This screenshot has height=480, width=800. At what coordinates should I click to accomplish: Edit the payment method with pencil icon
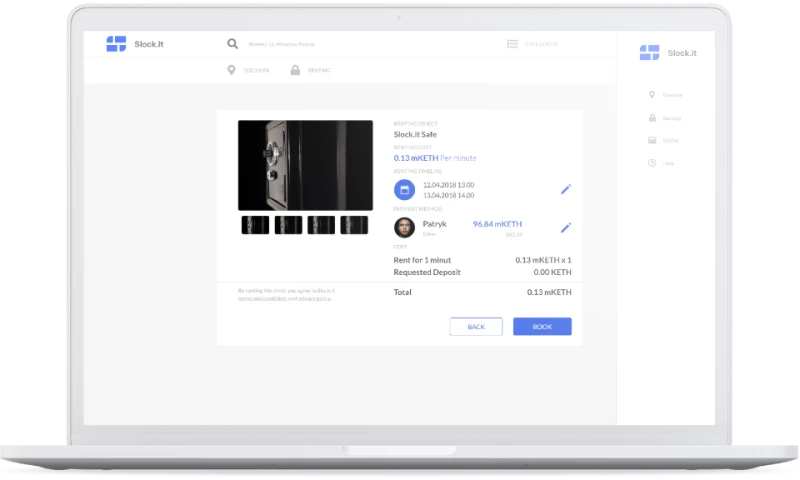(x=565, y=228)
